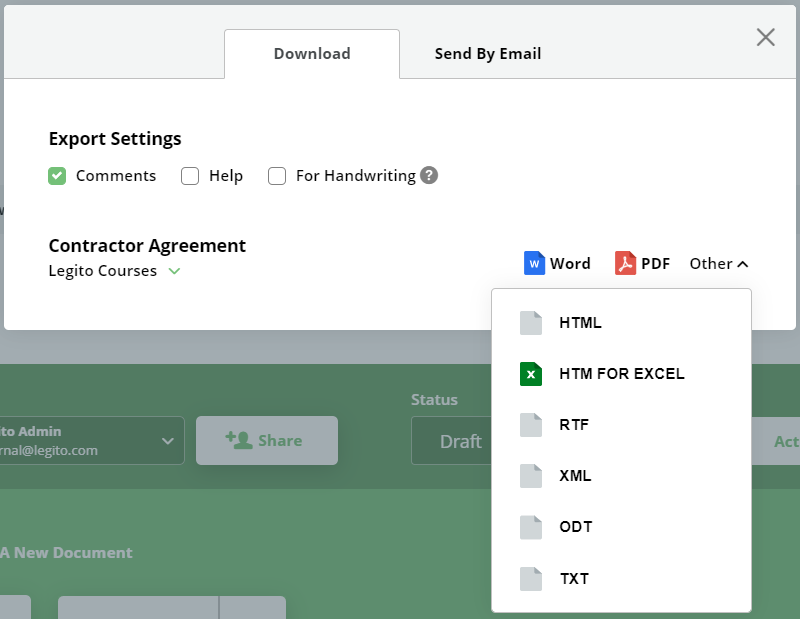The height and width of the screenshot is (619, 800).
Task: Click the Share button in background page
Action: pyautogui.click(x=267, y=440)
